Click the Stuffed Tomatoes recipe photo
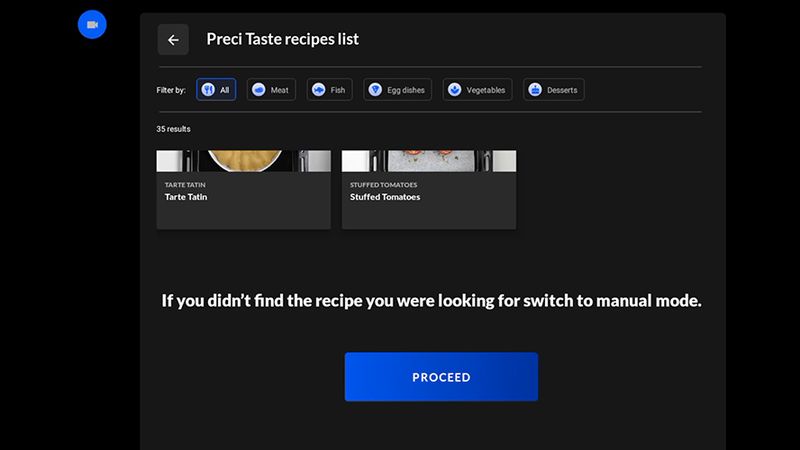Viewport: 800px width, 450px height. (429, 161)
